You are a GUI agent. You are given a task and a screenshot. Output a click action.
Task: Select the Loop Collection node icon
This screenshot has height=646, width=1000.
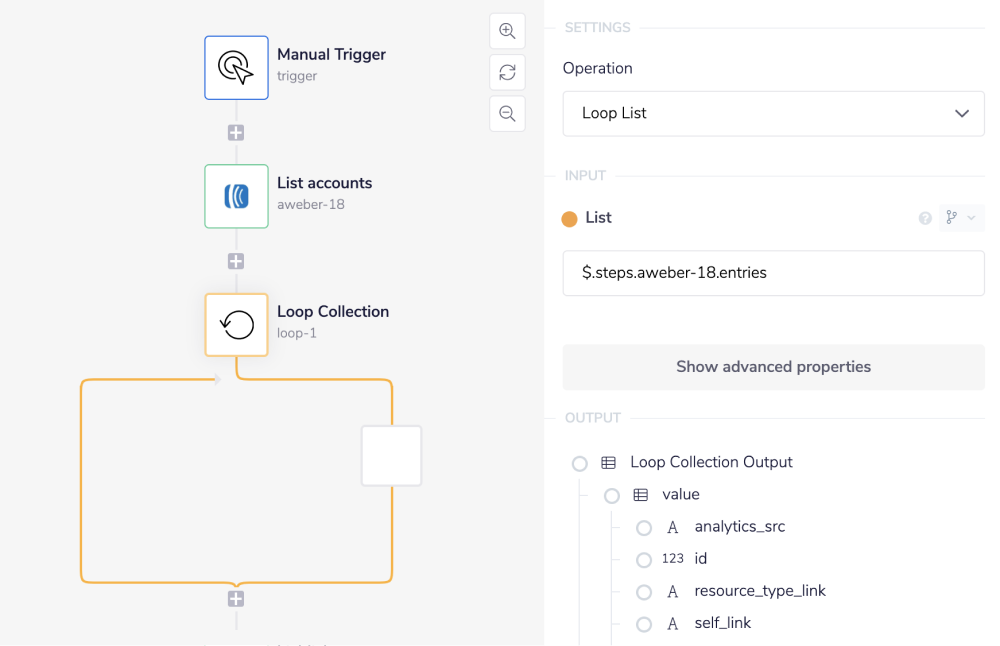click(236, 324)
